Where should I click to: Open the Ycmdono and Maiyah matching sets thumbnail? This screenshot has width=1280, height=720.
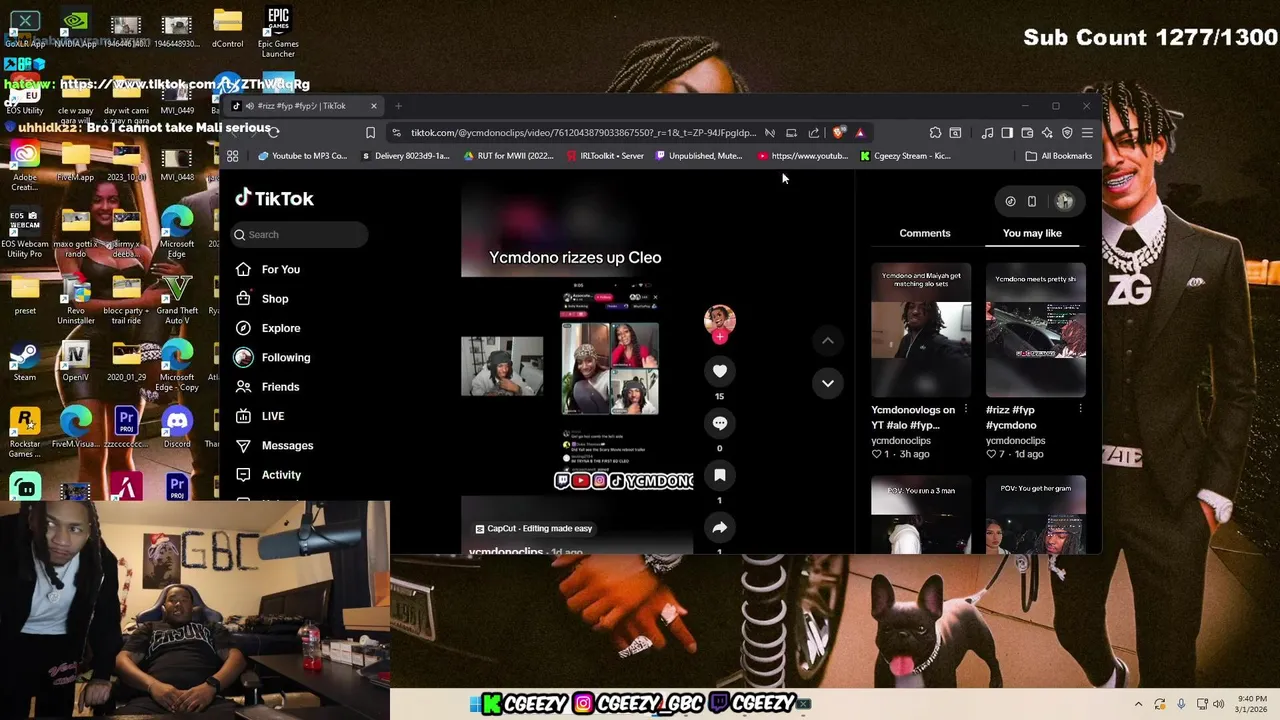coord(921,330)
